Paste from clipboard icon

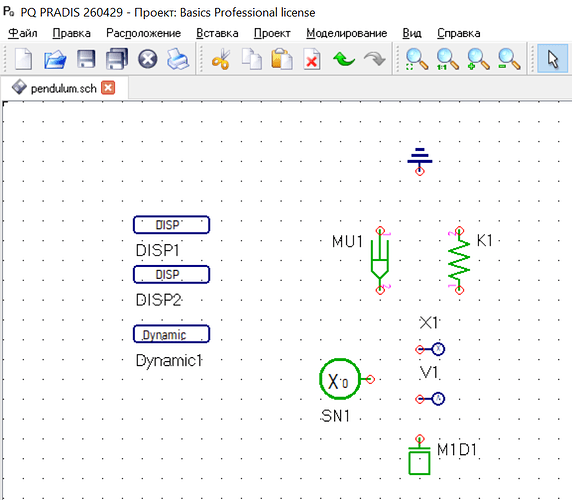pos(282,59)
